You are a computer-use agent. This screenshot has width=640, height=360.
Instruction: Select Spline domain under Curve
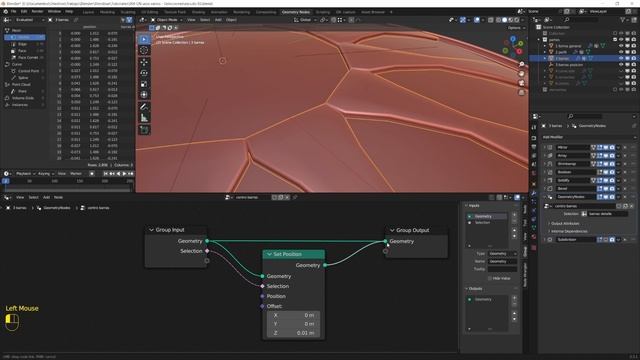(23, 78)
